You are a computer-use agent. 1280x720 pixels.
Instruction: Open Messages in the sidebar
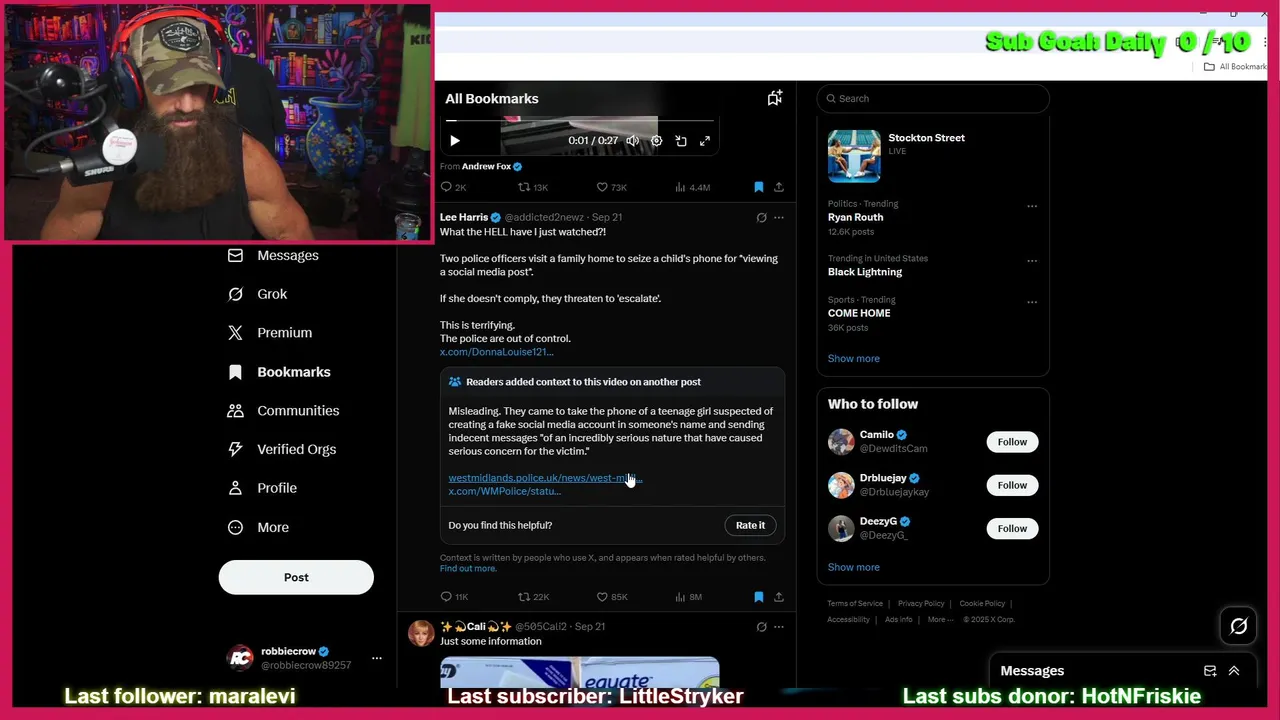point(273,255)
